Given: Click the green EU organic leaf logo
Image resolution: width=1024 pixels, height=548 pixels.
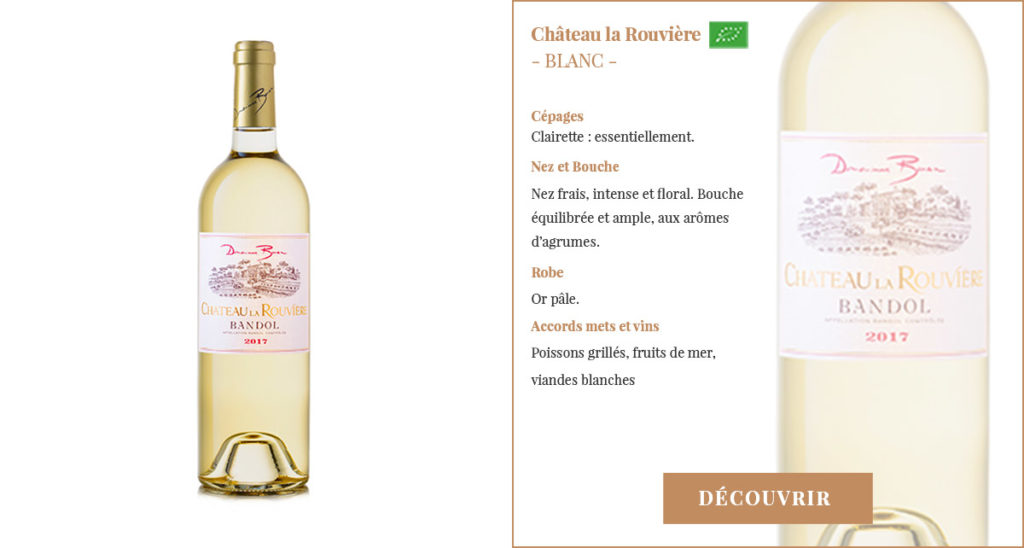Looking at the screenshot, I should point(728,35).
